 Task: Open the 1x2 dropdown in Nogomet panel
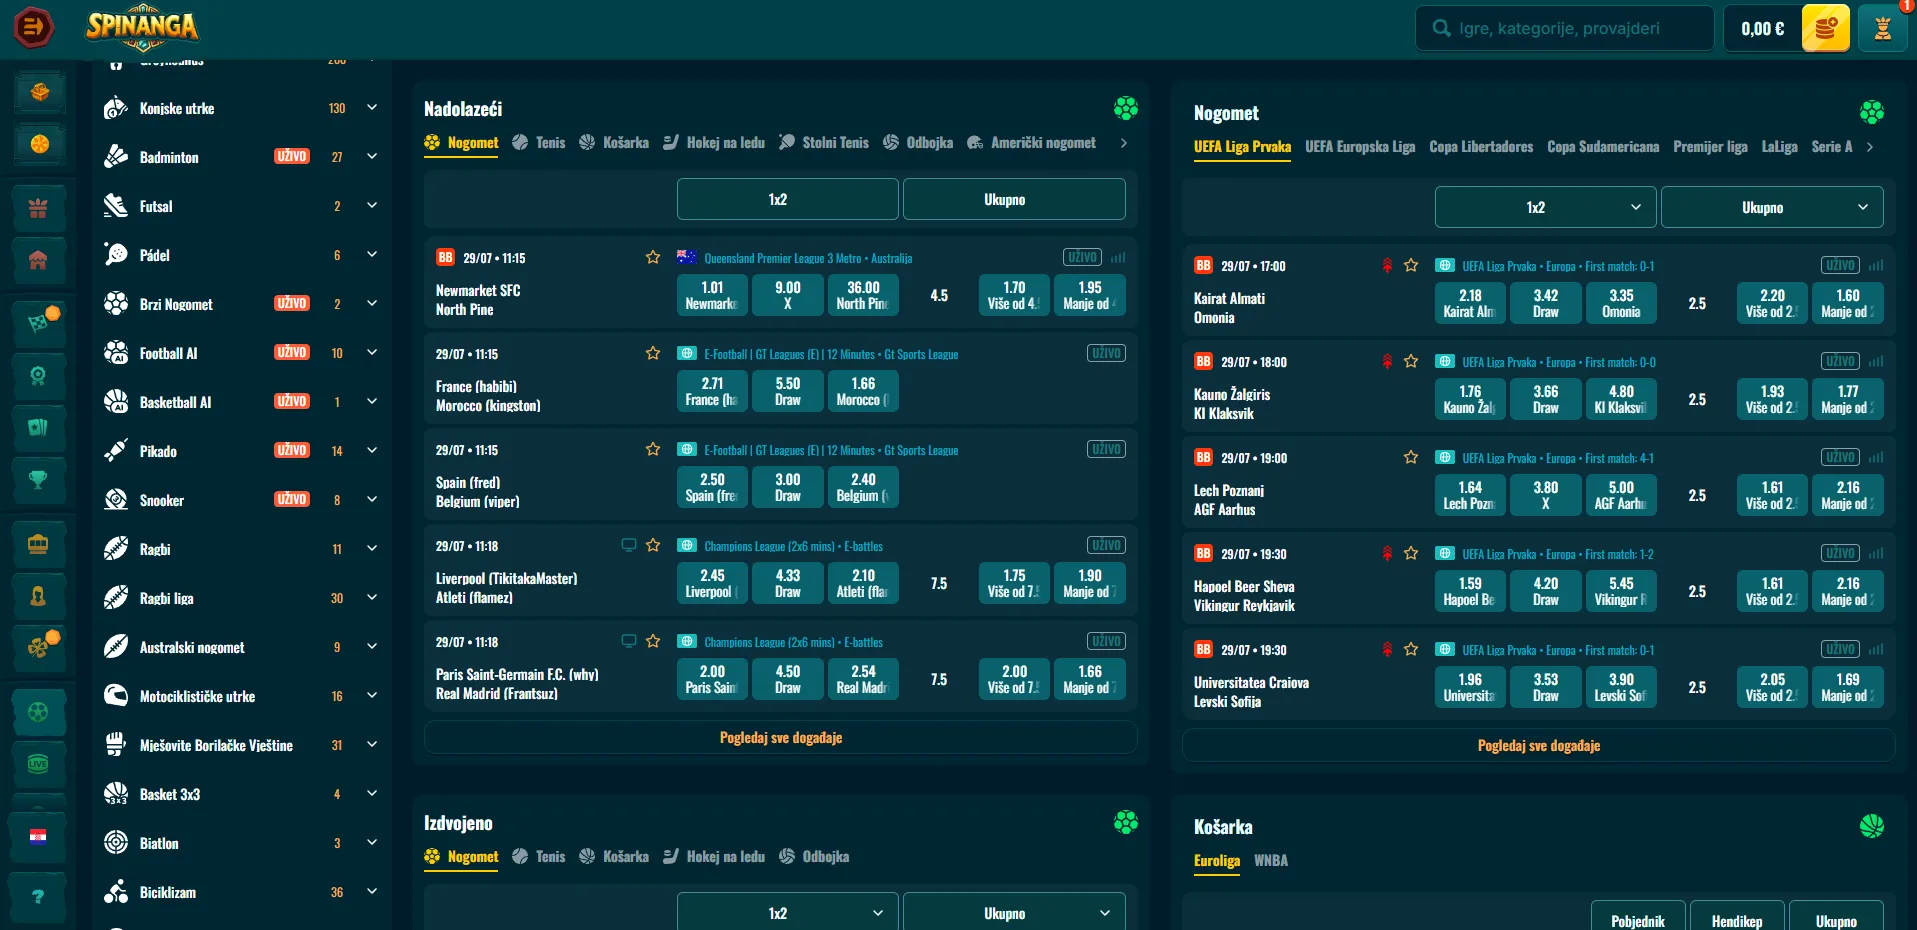pyautogui.click(x=1545, y=207)
